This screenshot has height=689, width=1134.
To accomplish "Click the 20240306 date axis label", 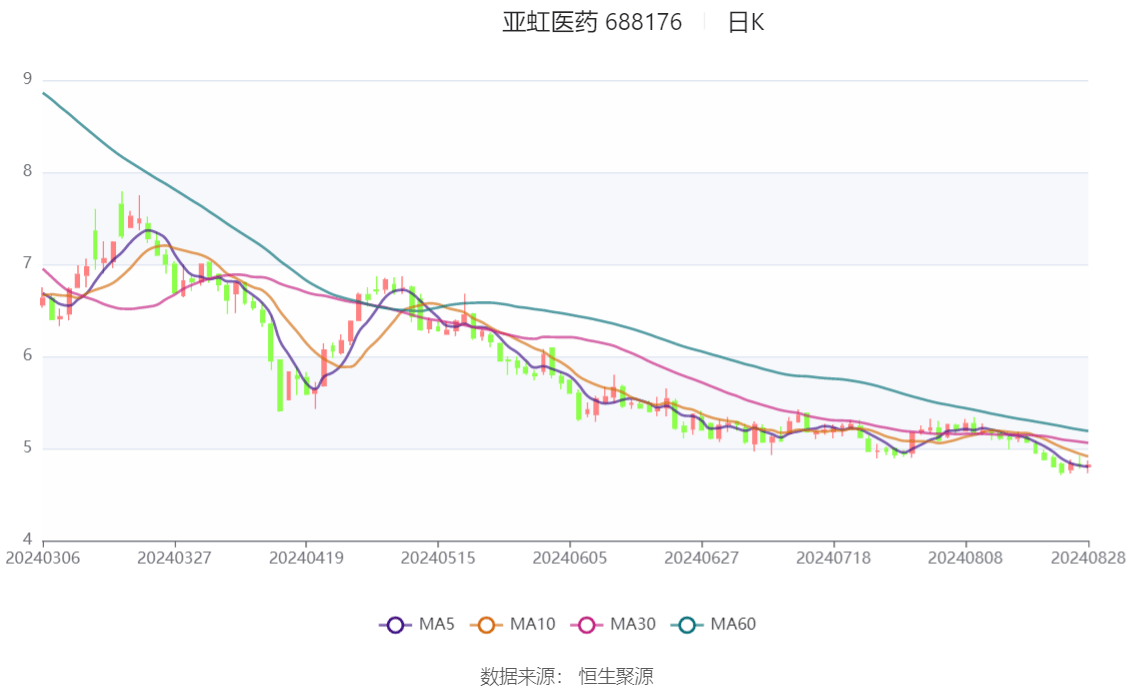I will point(43,558).
